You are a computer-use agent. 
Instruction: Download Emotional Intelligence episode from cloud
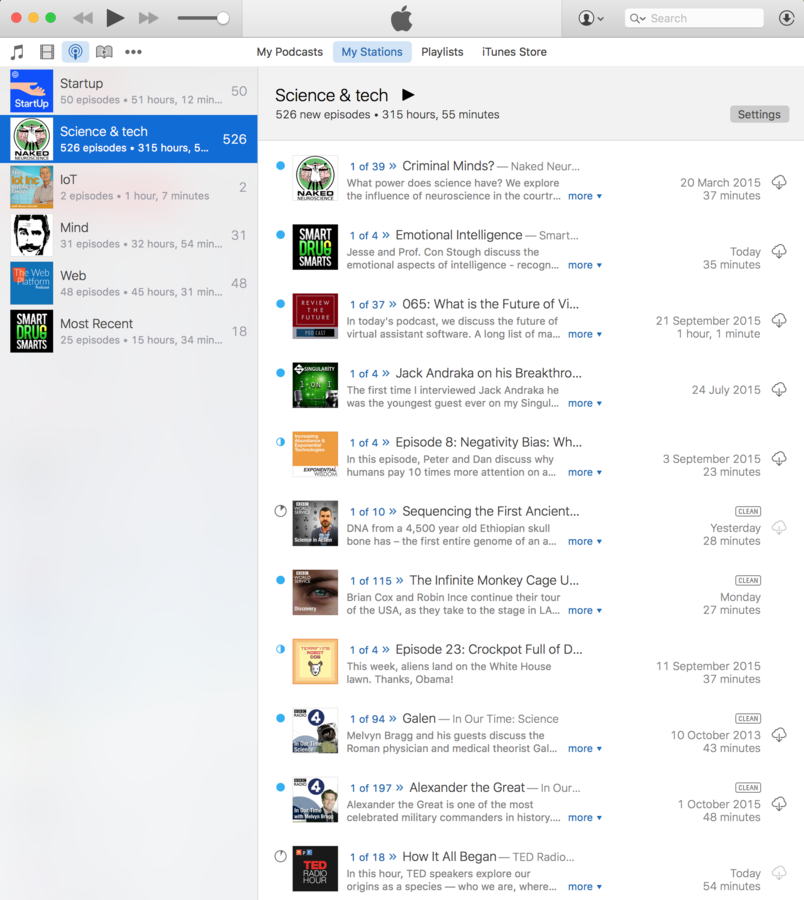(779, 251)
